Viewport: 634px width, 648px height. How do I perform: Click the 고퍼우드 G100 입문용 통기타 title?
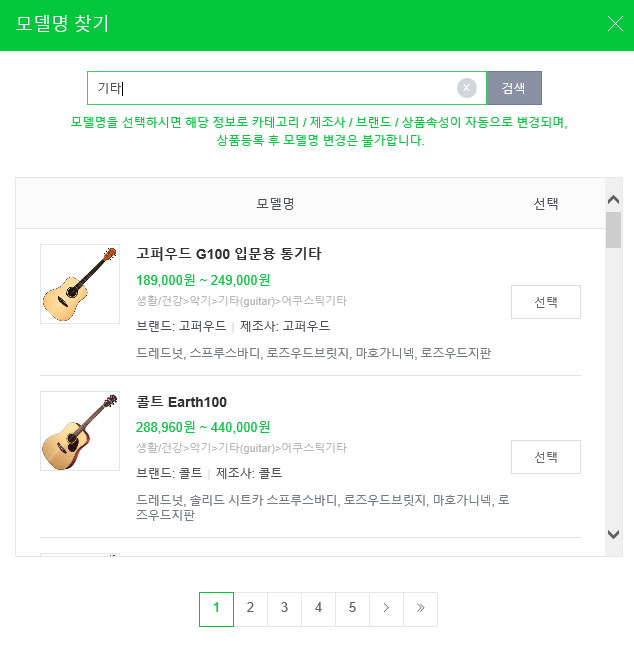click(x=229, y=254)
